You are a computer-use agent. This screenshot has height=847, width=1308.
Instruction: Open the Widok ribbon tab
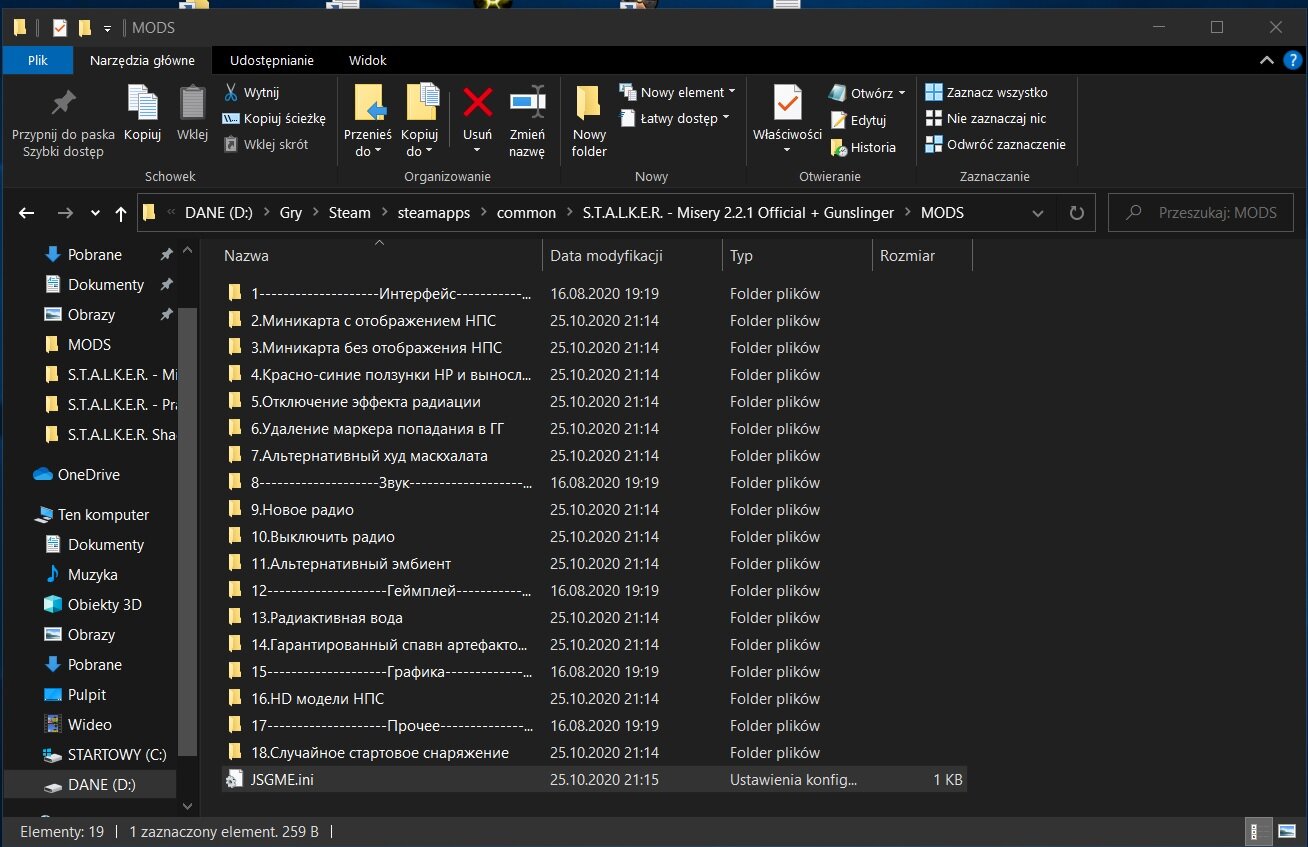tap(367, 60)
